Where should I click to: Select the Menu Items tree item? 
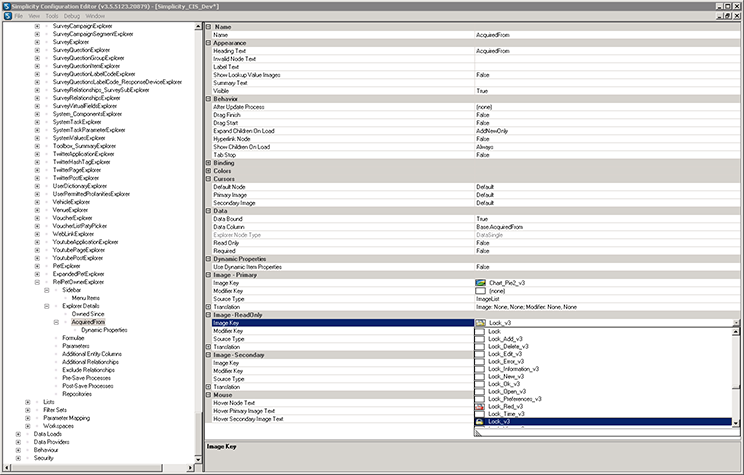tap(85, 298)
